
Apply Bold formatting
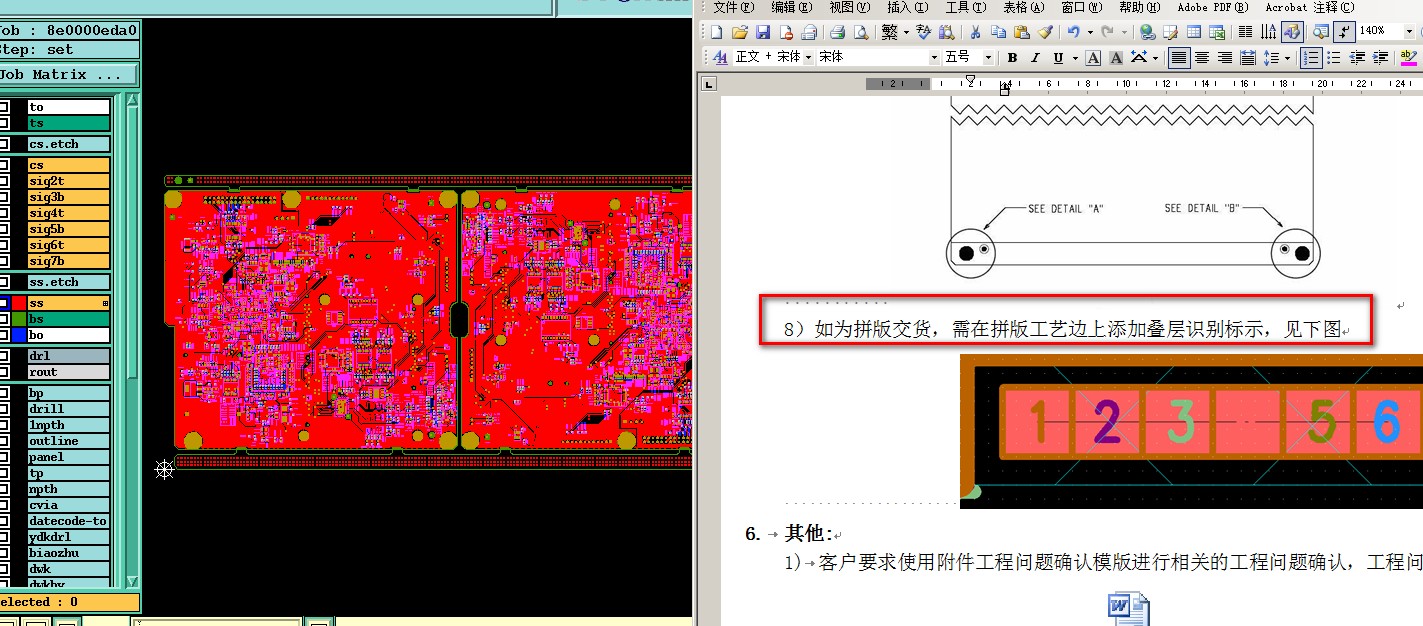tap(1012, 58)
